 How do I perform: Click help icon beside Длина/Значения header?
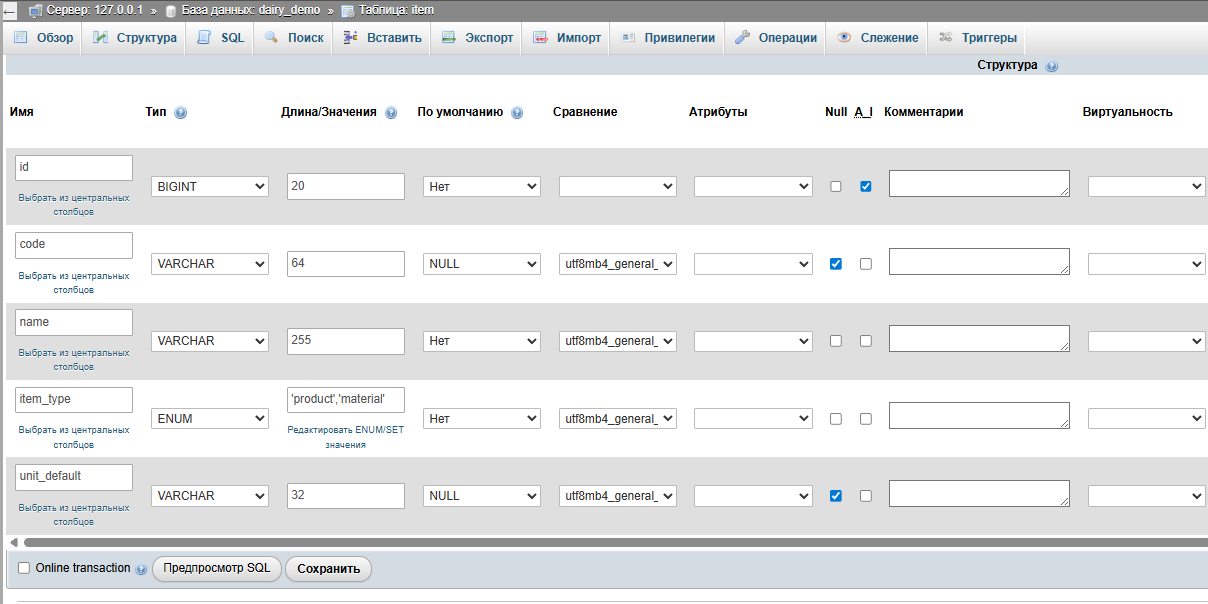[391, 113]
